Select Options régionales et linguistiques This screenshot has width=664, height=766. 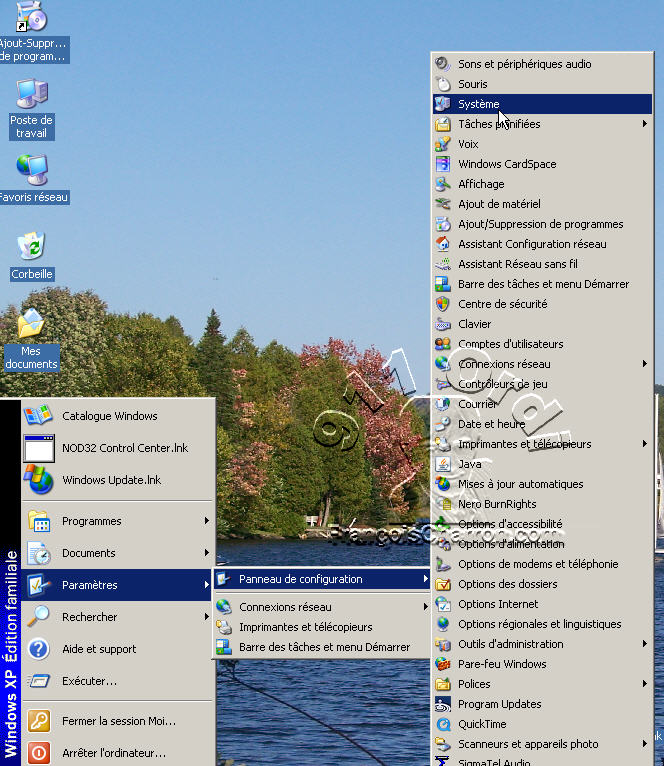(x=542, y=624)
